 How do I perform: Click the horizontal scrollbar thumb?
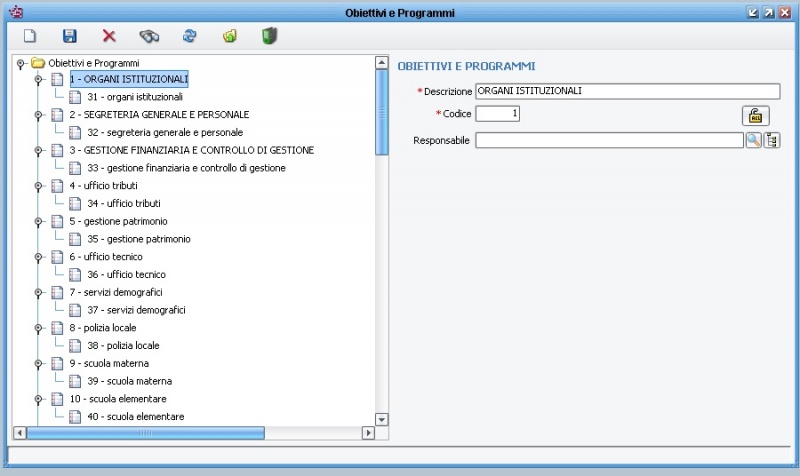145,433
